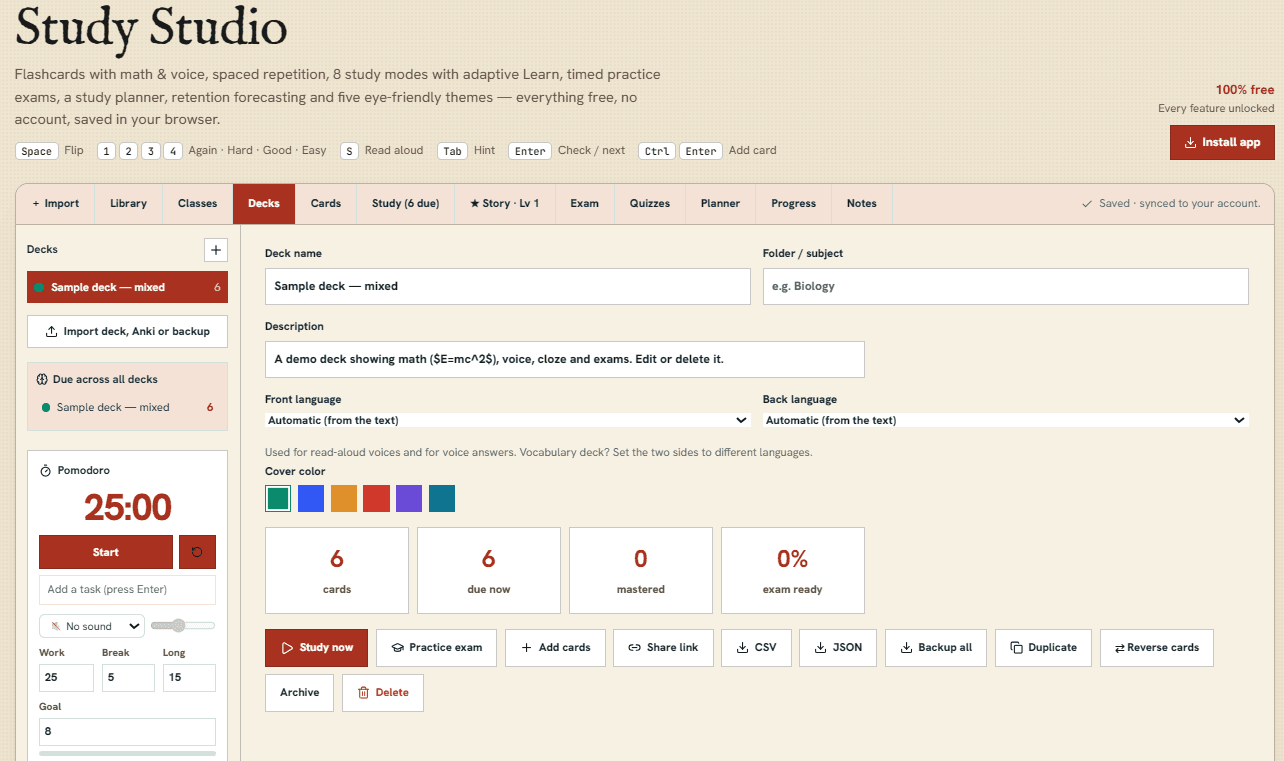Open the Back language dropdown

pyautogui.click(x=1006, y=420)
